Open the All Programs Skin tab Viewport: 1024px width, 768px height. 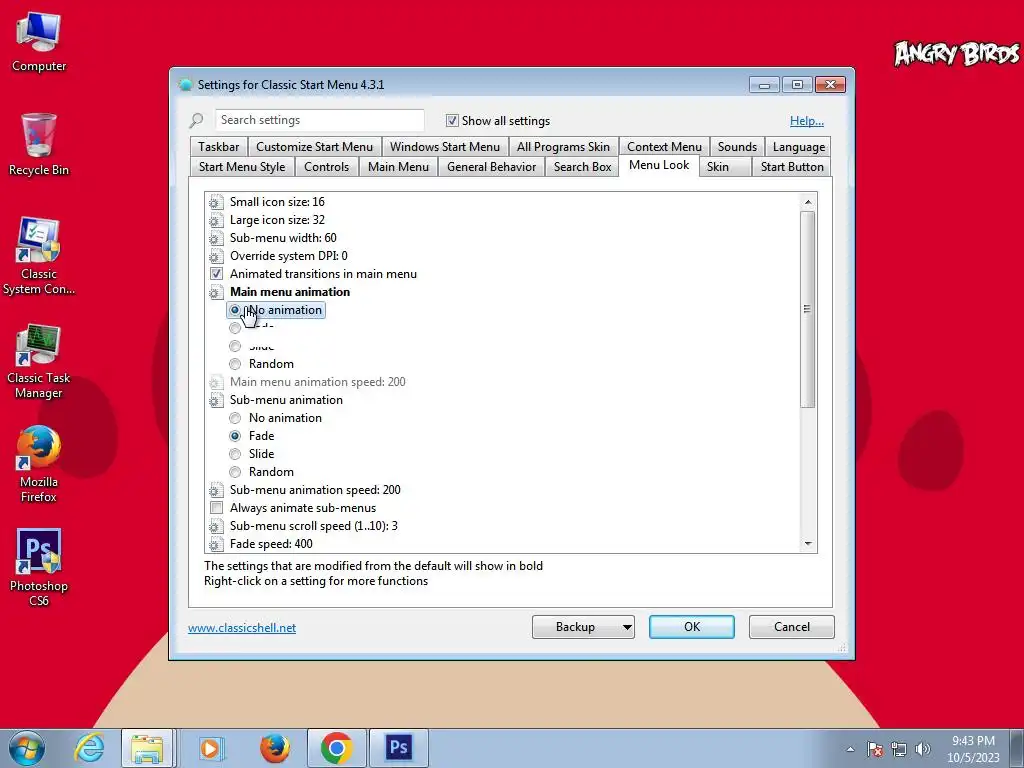click(x=563, y=147)
